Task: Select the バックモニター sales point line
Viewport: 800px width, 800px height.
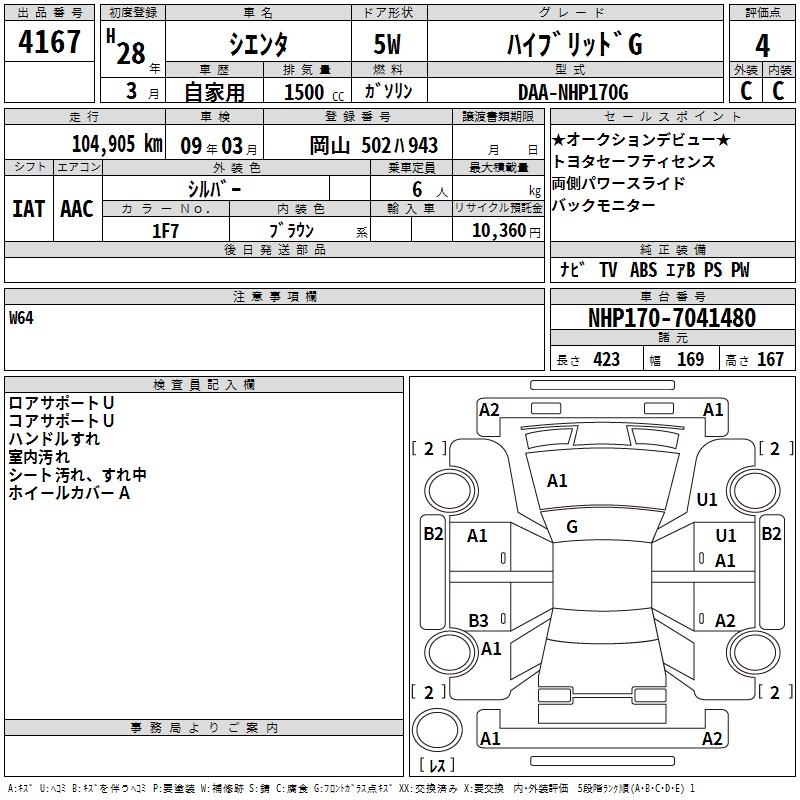Action: tap(603, 205)
